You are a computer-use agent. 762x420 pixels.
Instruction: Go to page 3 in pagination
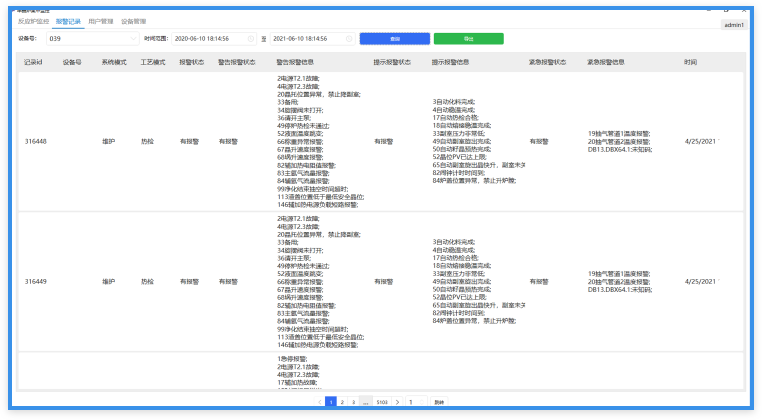[x=353, y=401]
